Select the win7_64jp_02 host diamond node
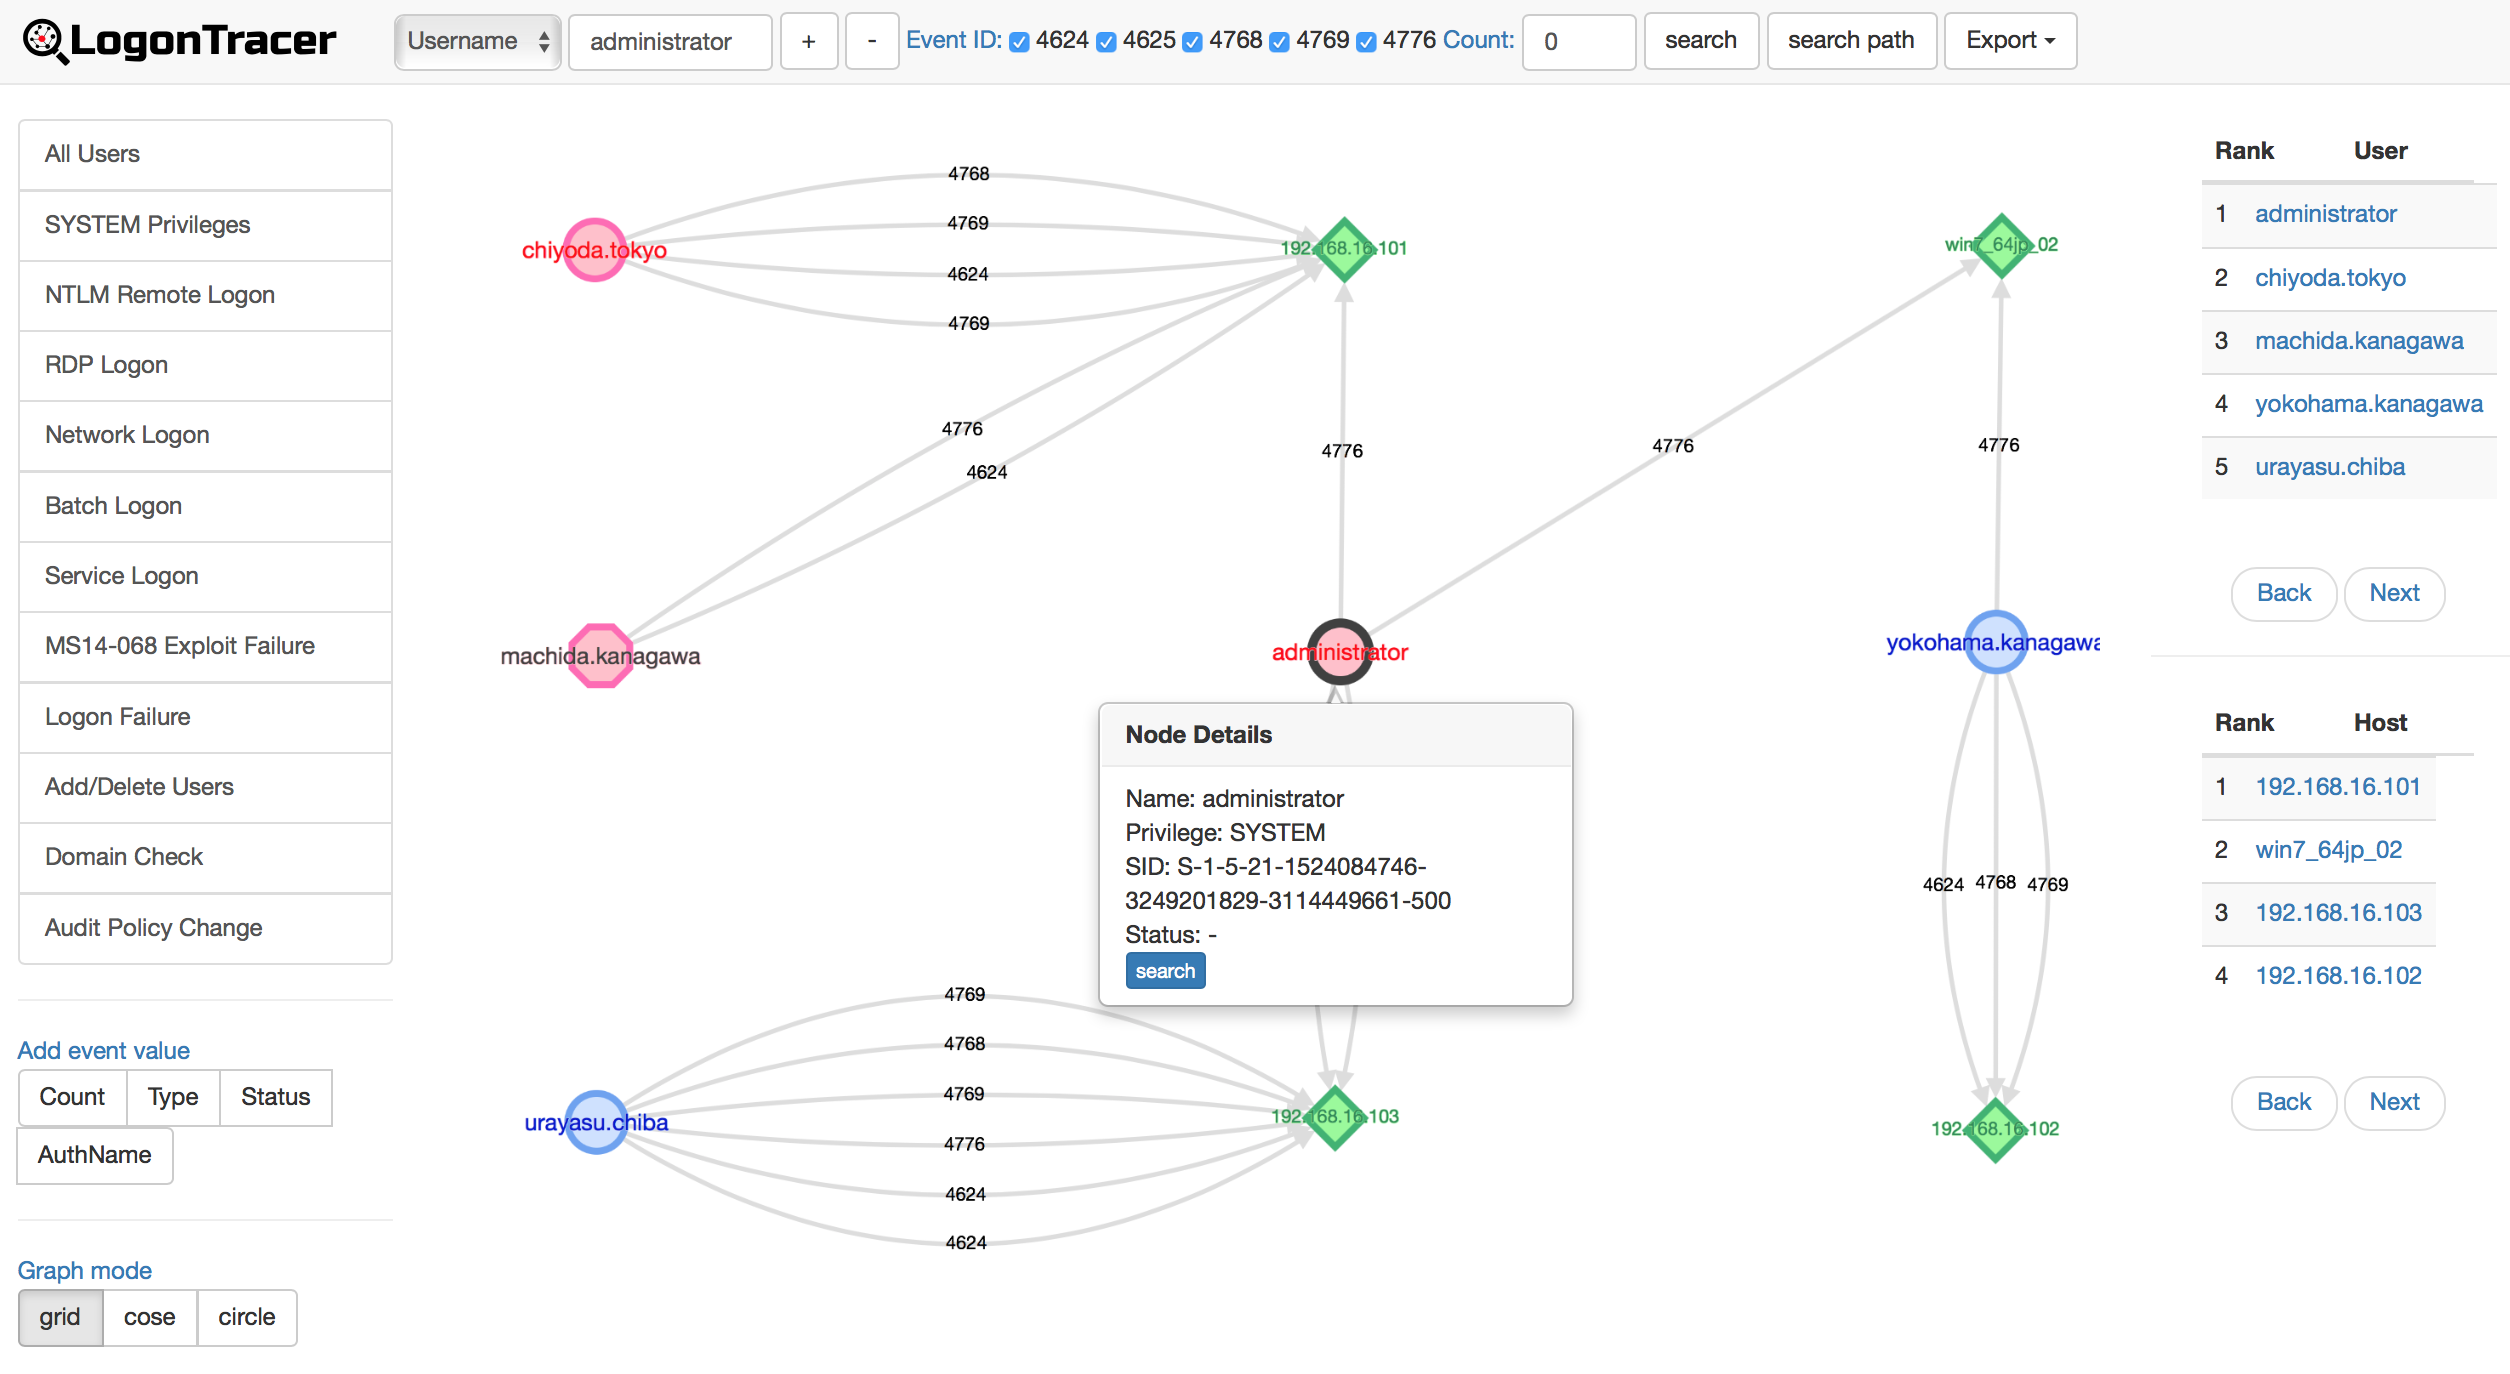Screen dimensions: 2510x1374 [2001, 245]
